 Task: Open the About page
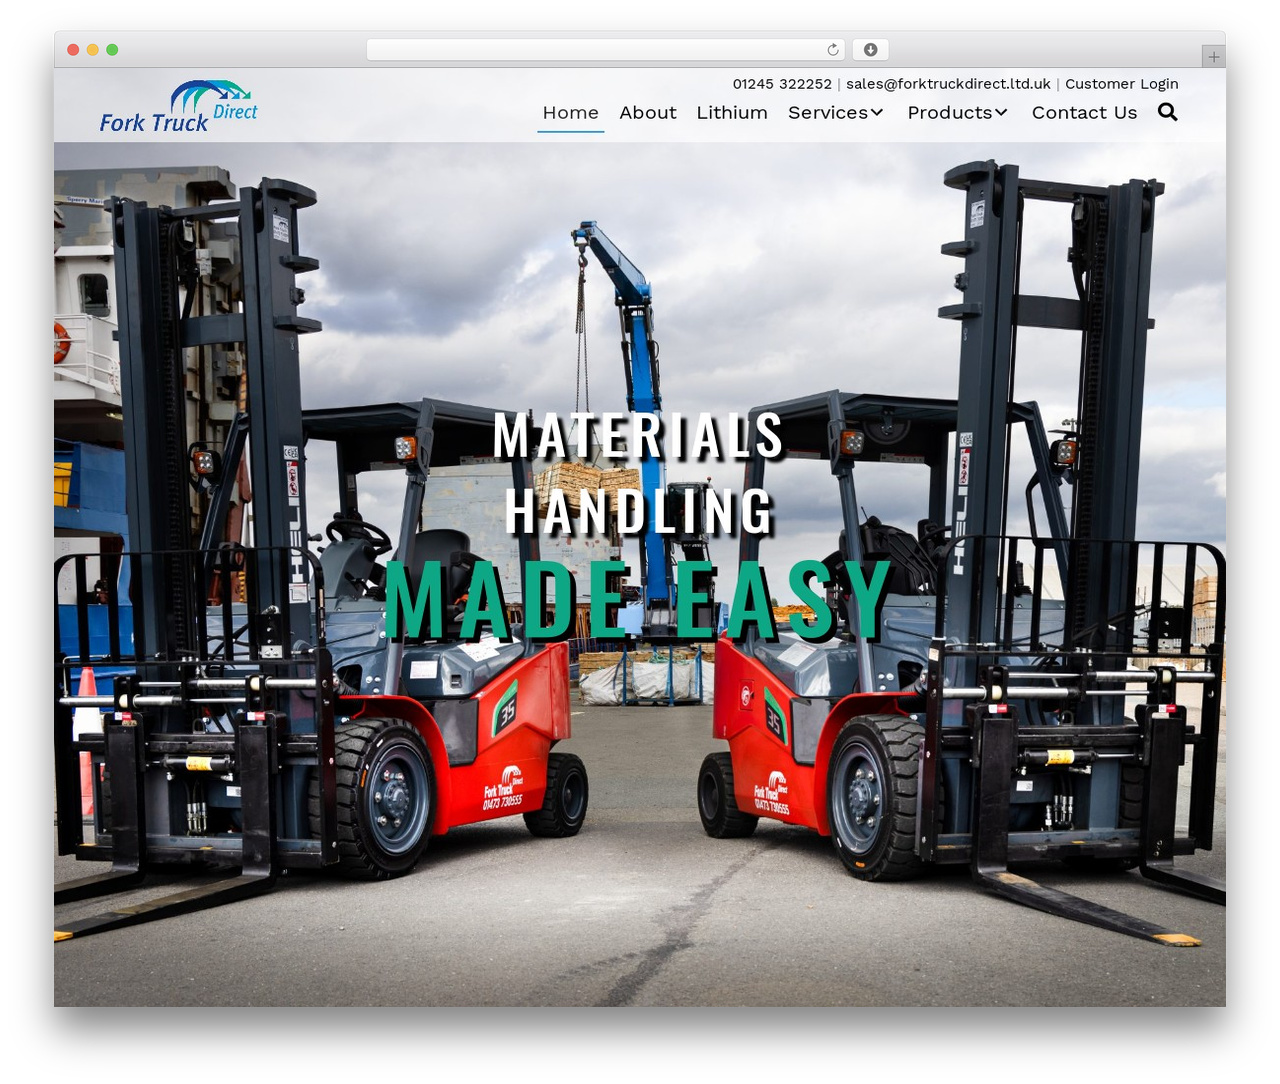pyautogui.click(x=648, y=113)
